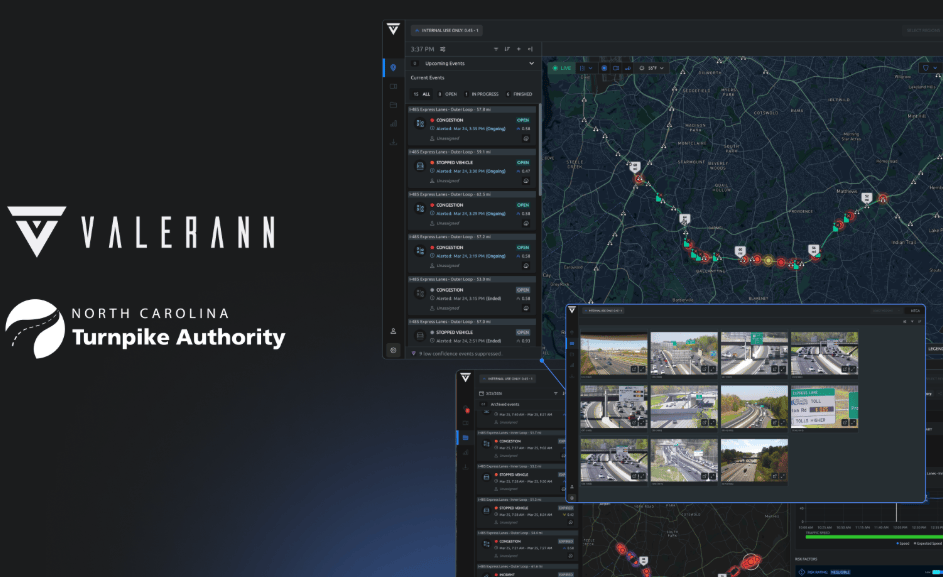This screenshot has height=577, width=943.
Task: Open the user profile icon in sidebar
Action: click(393, 331)
